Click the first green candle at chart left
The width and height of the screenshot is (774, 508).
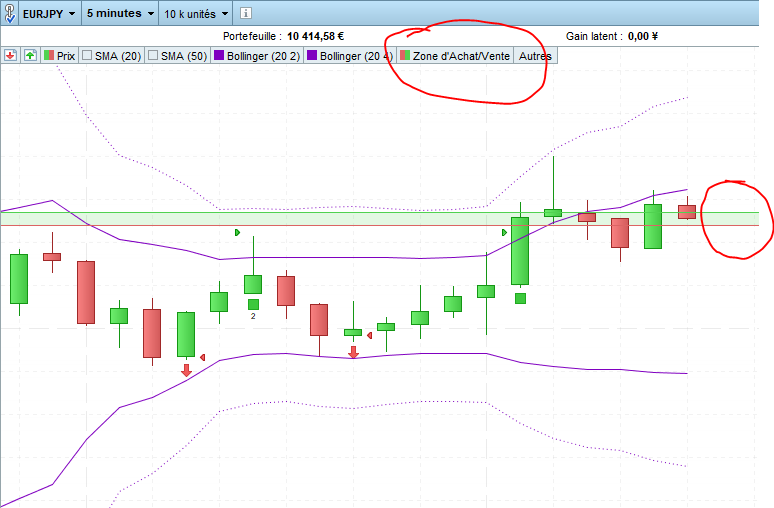click(19, 279)
